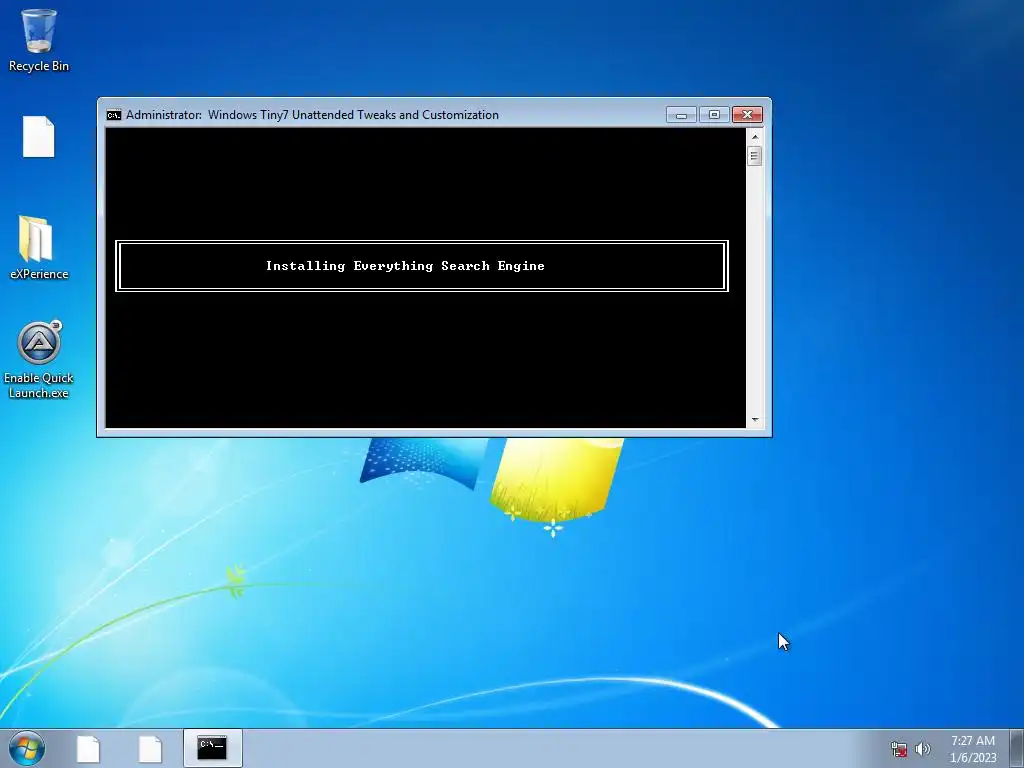Open the console window system menu icon
This screenshot has height=768, width=1024.
coord(114,115)
